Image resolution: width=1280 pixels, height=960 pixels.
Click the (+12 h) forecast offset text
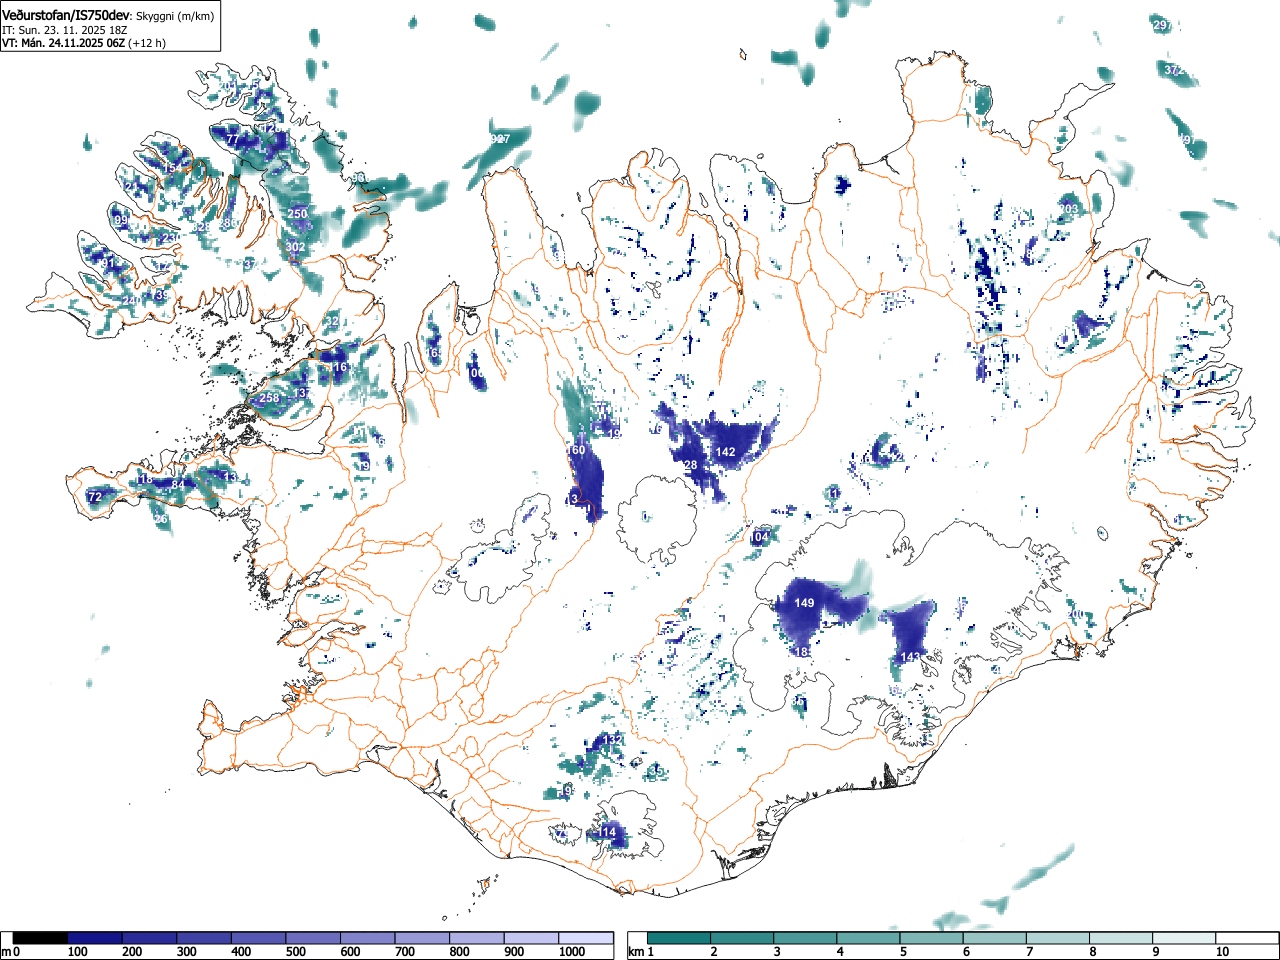pos(147,43)
